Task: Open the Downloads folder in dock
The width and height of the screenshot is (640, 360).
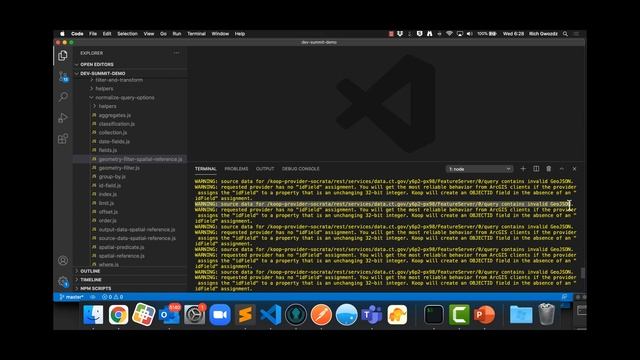Action: pos(521,315)
